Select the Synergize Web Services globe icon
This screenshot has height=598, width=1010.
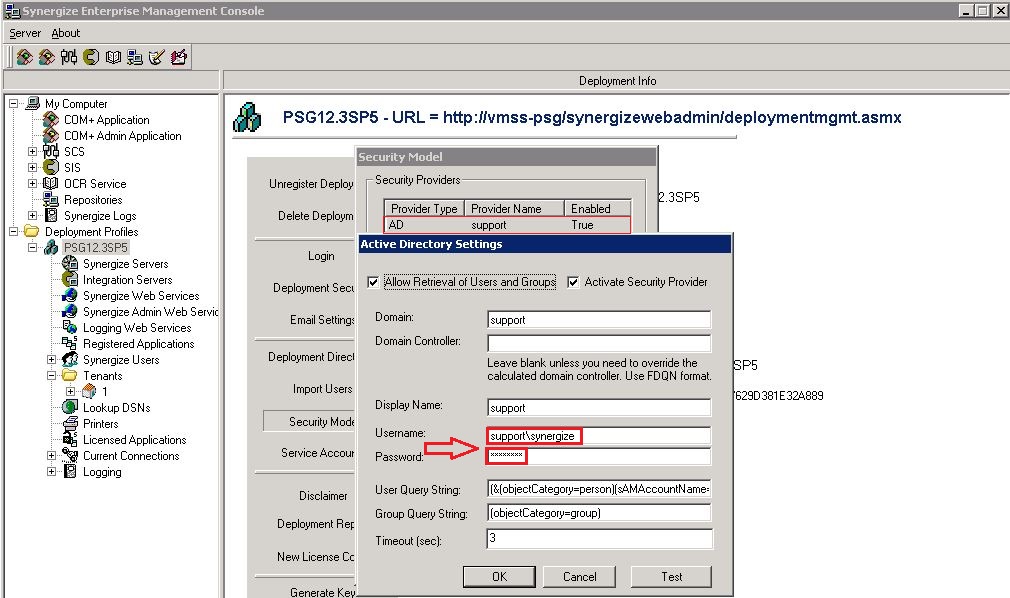(70, 295)
